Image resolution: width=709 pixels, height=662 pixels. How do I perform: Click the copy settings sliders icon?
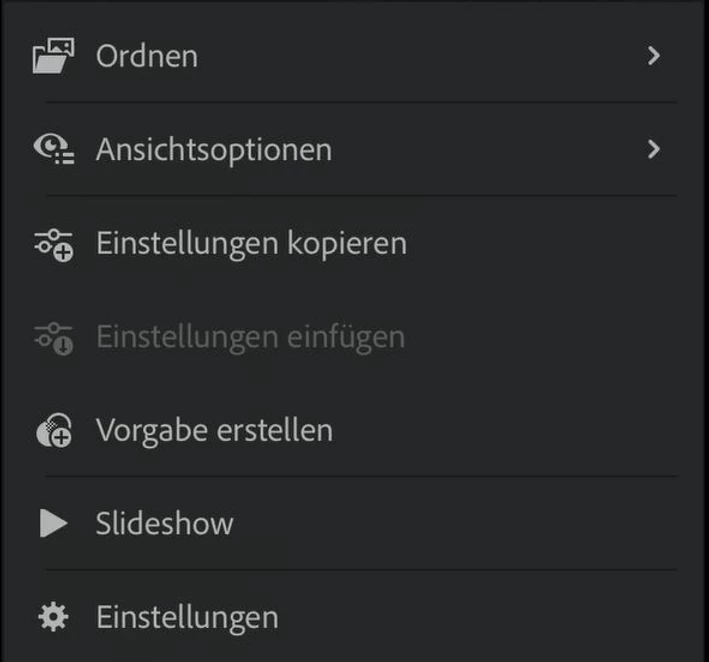click(53, 243)
